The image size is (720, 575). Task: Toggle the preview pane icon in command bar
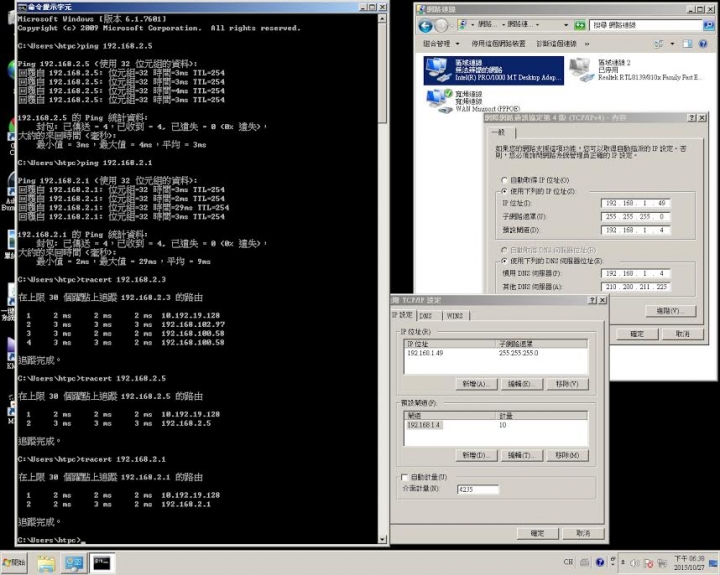687,44
